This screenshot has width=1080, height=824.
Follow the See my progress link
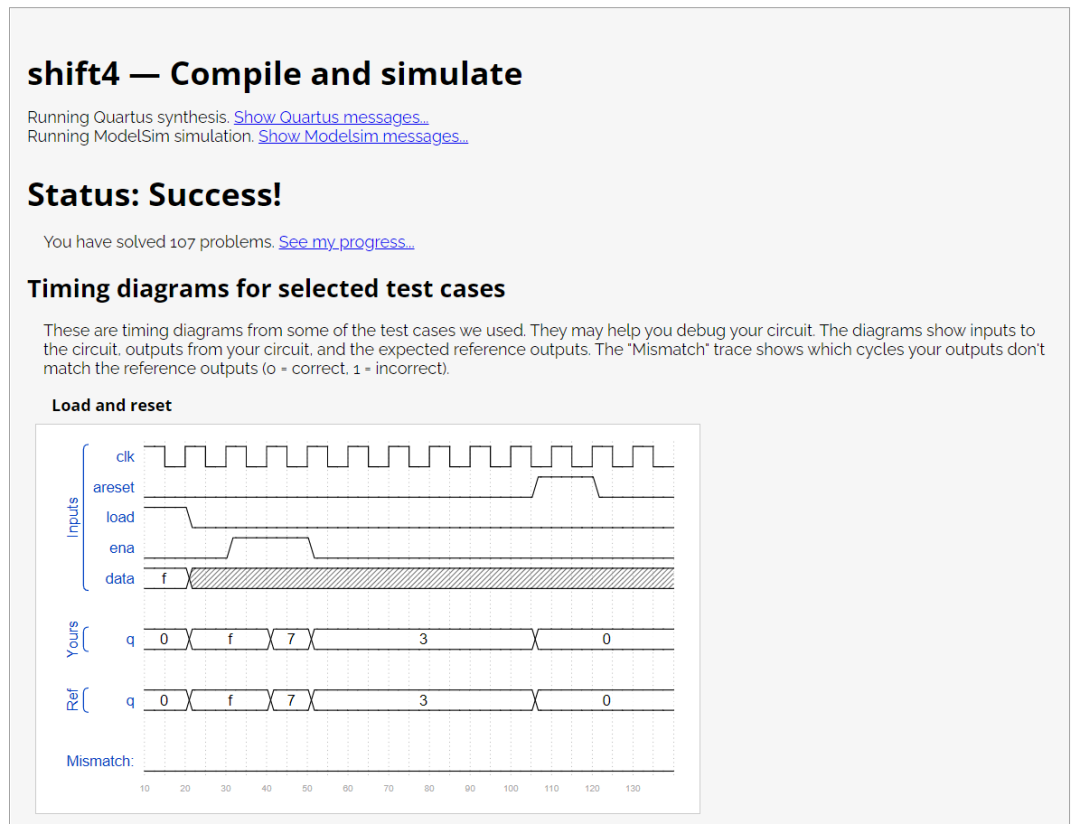point(346,242)
